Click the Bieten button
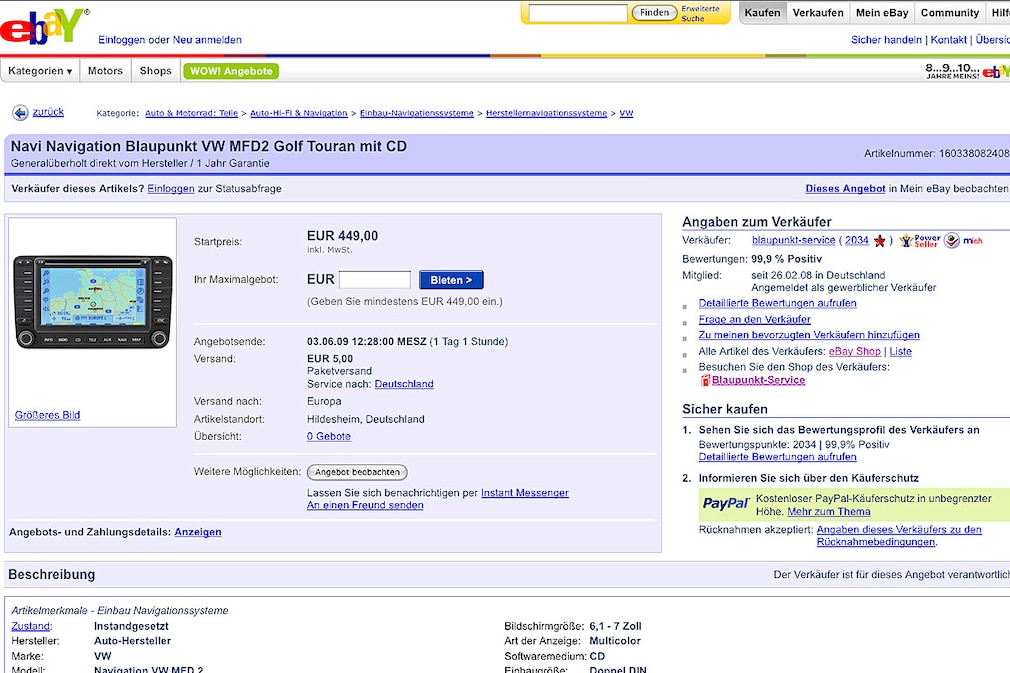The width and height of the screenshot is (1010, 673). (x=451, y=280)
